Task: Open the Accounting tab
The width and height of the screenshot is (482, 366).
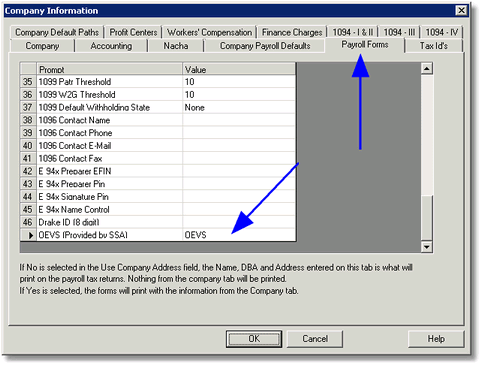Action: pyautogui.click(x=111, y=46)
